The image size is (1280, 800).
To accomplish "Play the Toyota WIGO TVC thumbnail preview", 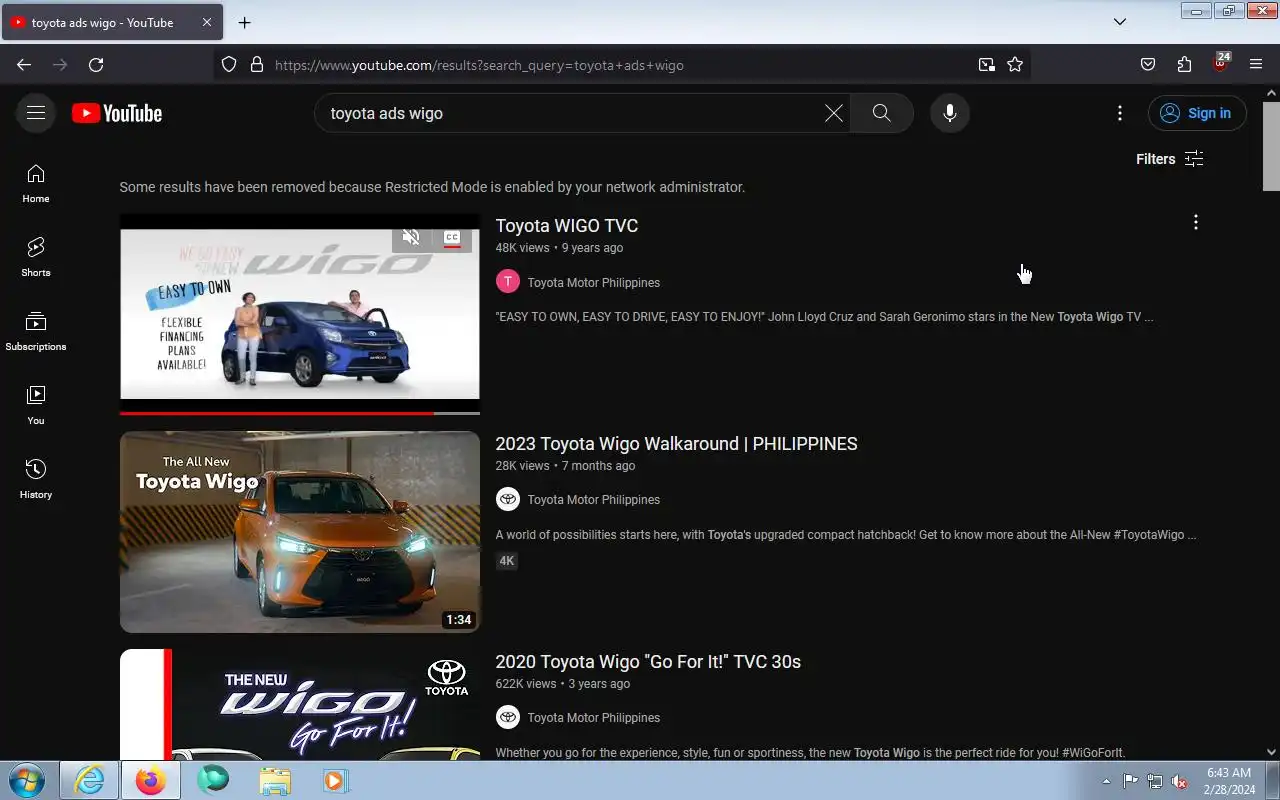I will pos(300,313).
